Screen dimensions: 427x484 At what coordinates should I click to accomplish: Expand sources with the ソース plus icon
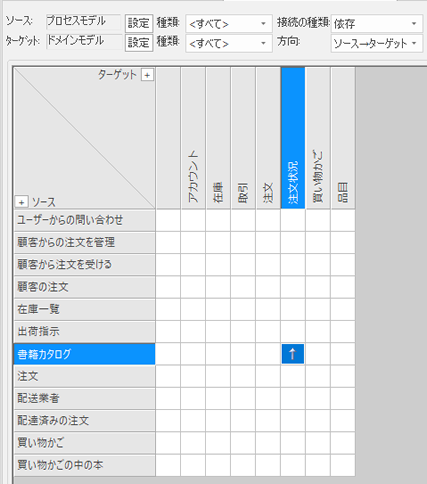(21, 202)
